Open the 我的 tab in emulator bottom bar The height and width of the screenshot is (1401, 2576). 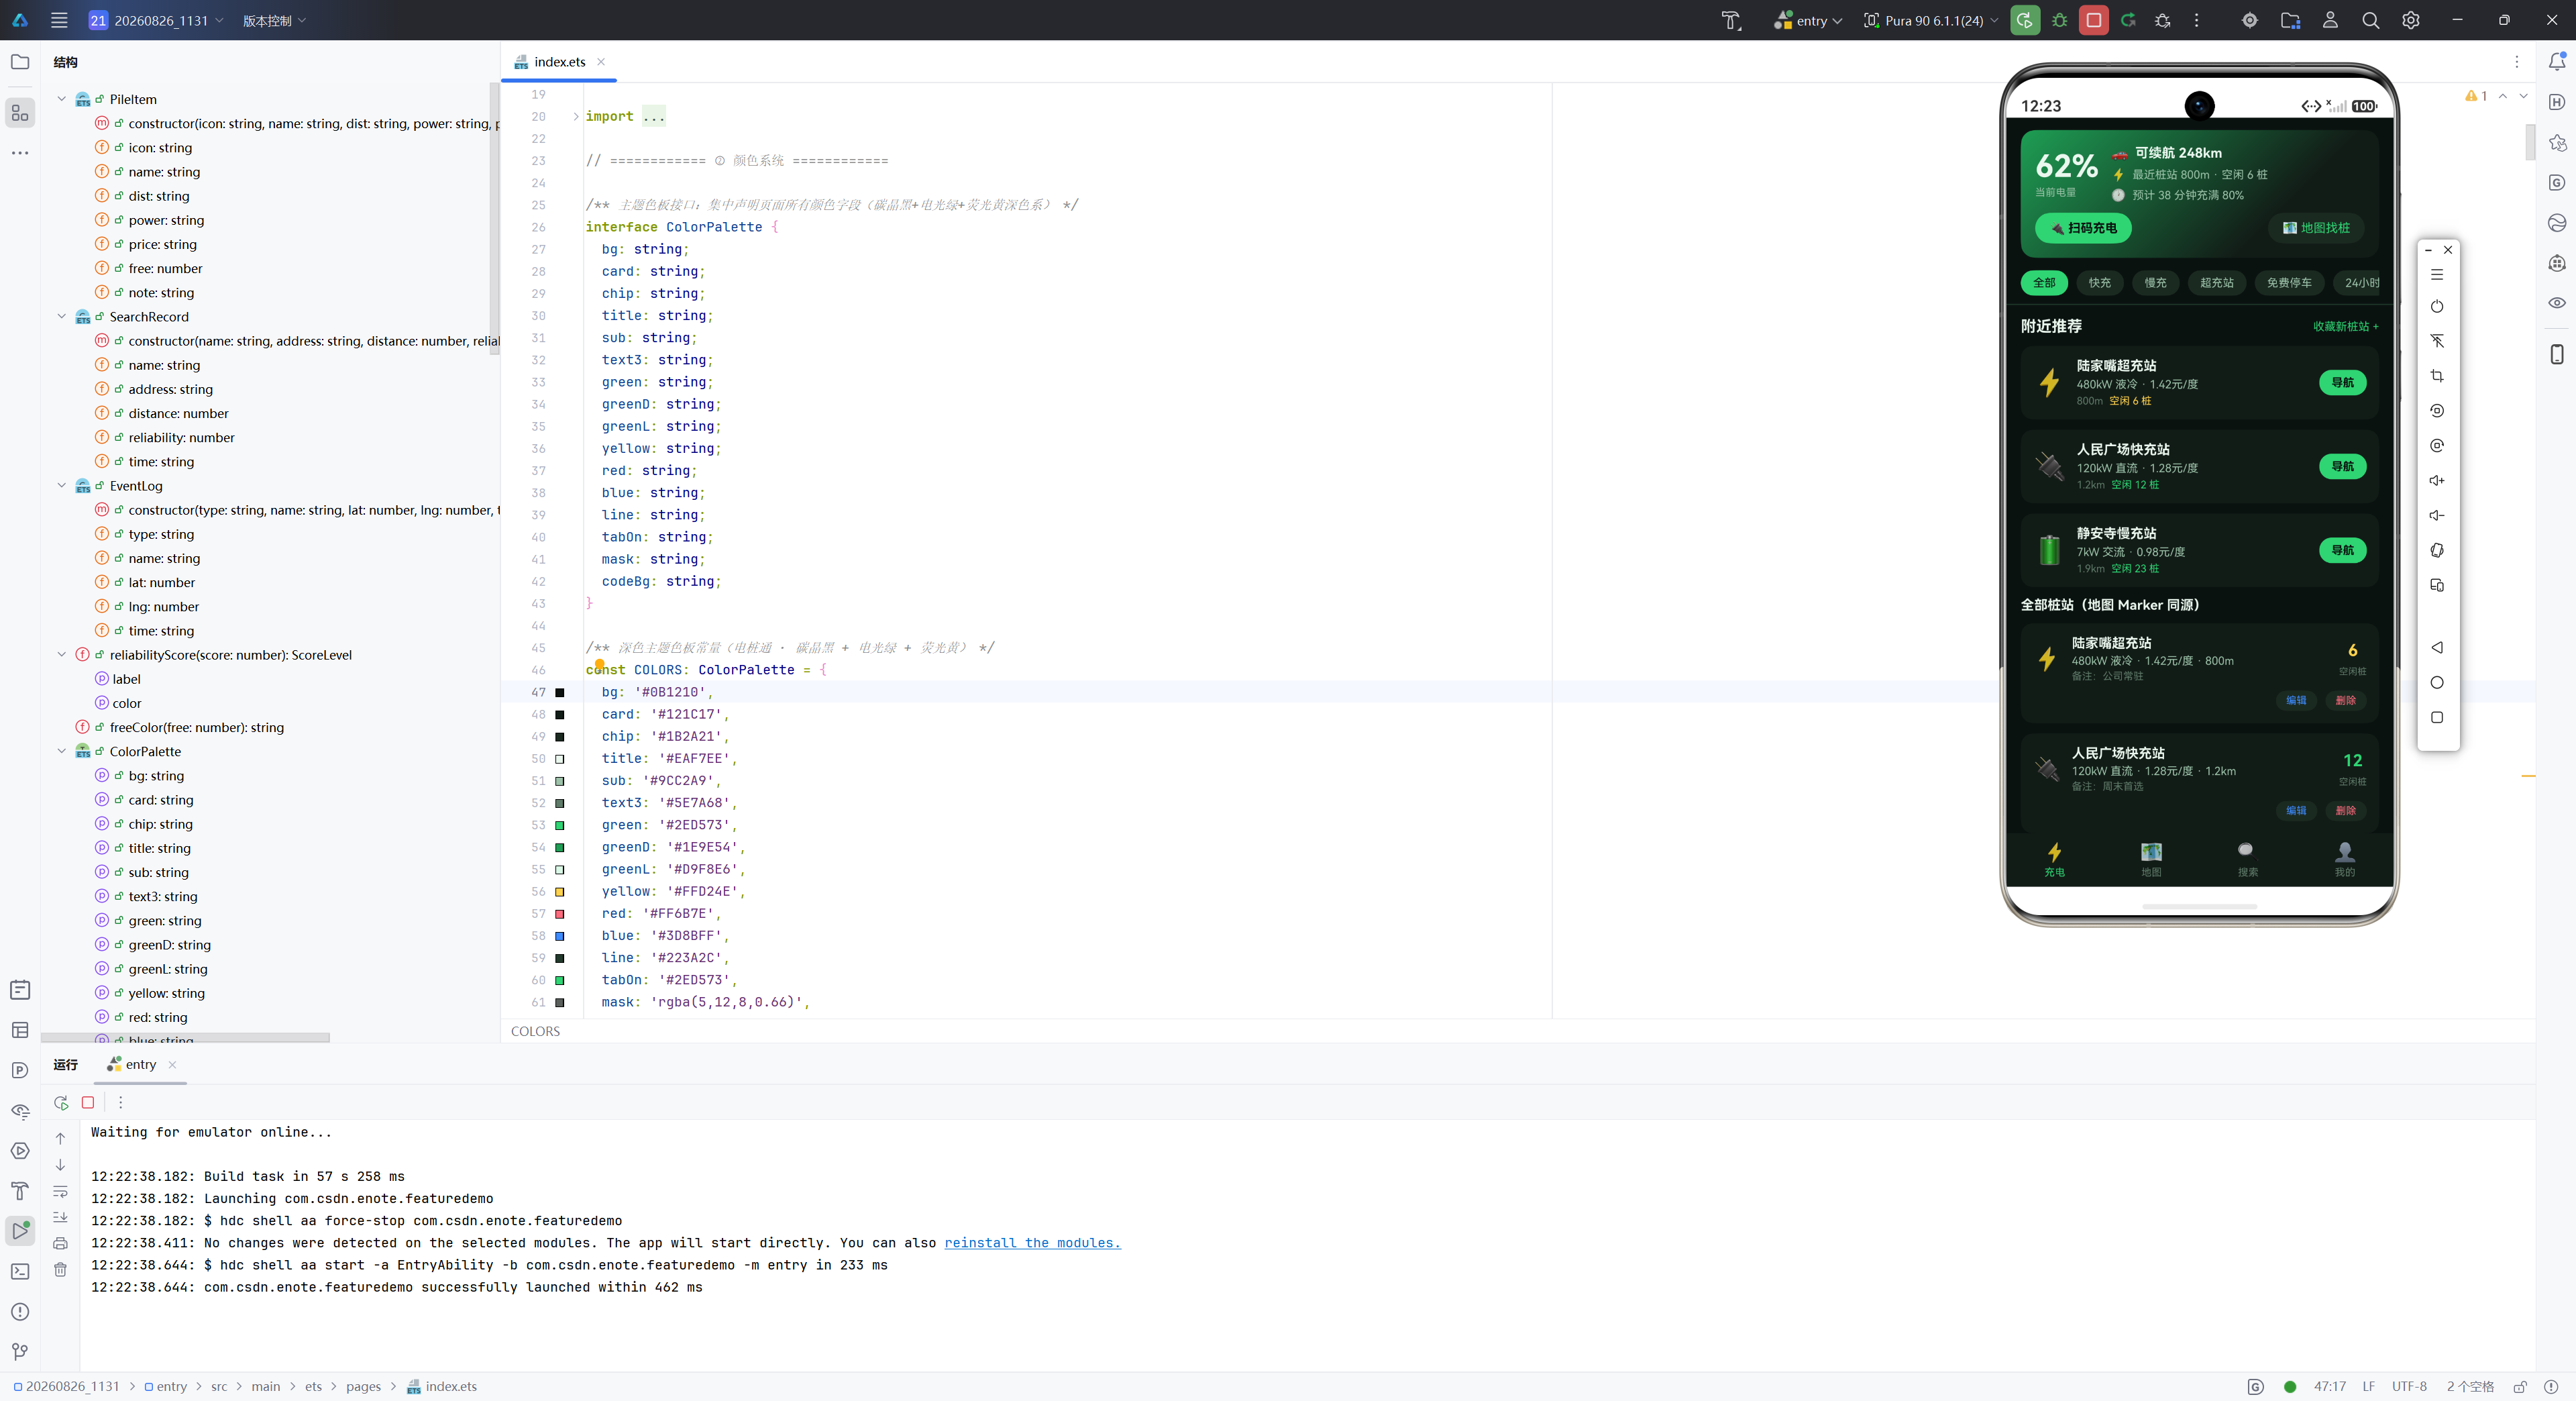[2344, 859]
